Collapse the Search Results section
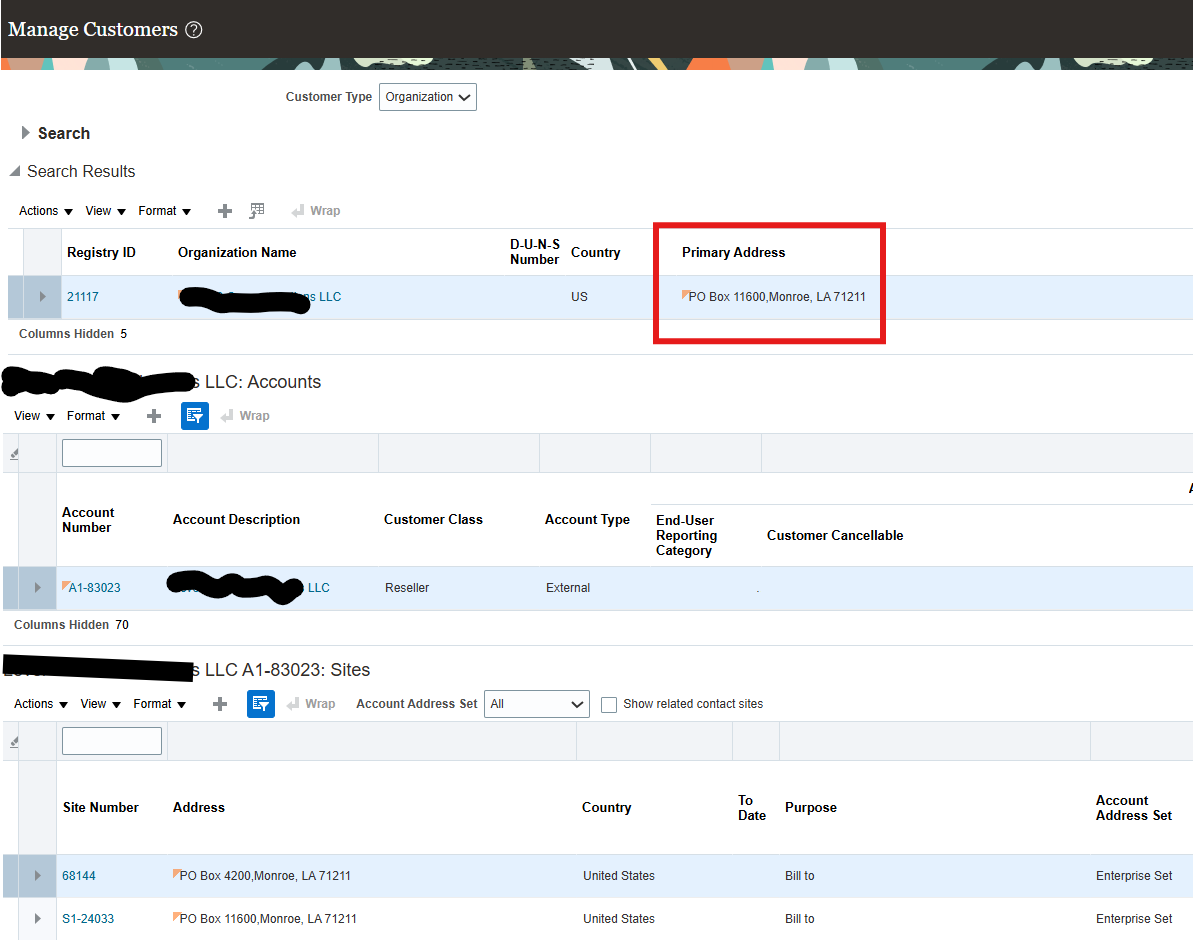The height and width of the screenshot is (940, 1193). pyautogui.click(x=14, y=171)
